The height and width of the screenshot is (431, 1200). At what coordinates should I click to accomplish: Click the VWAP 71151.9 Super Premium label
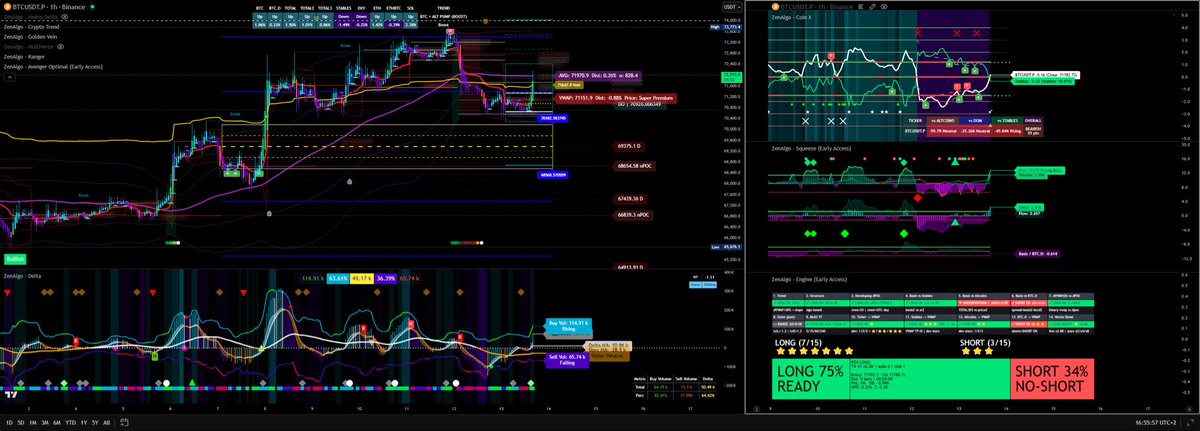click(615, 98)
